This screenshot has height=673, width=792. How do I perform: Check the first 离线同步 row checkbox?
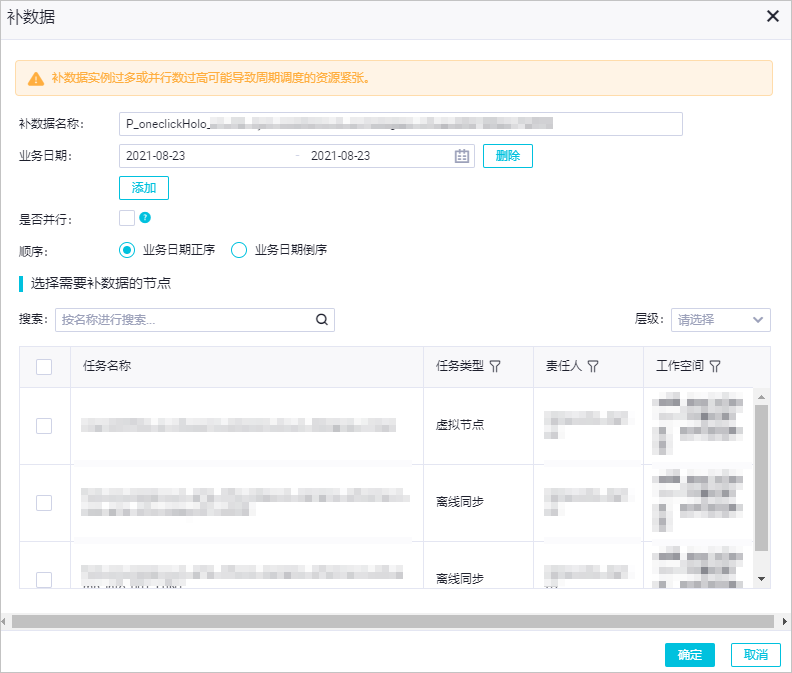click(44, 503)
